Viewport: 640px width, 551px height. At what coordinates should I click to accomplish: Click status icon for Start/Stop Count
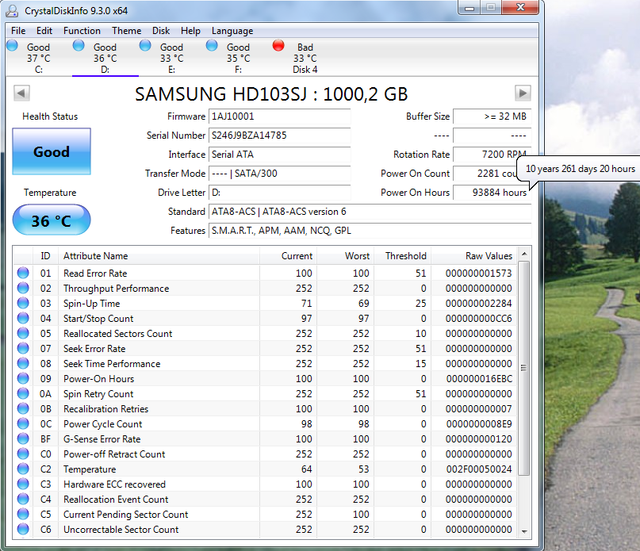(23, 318)
